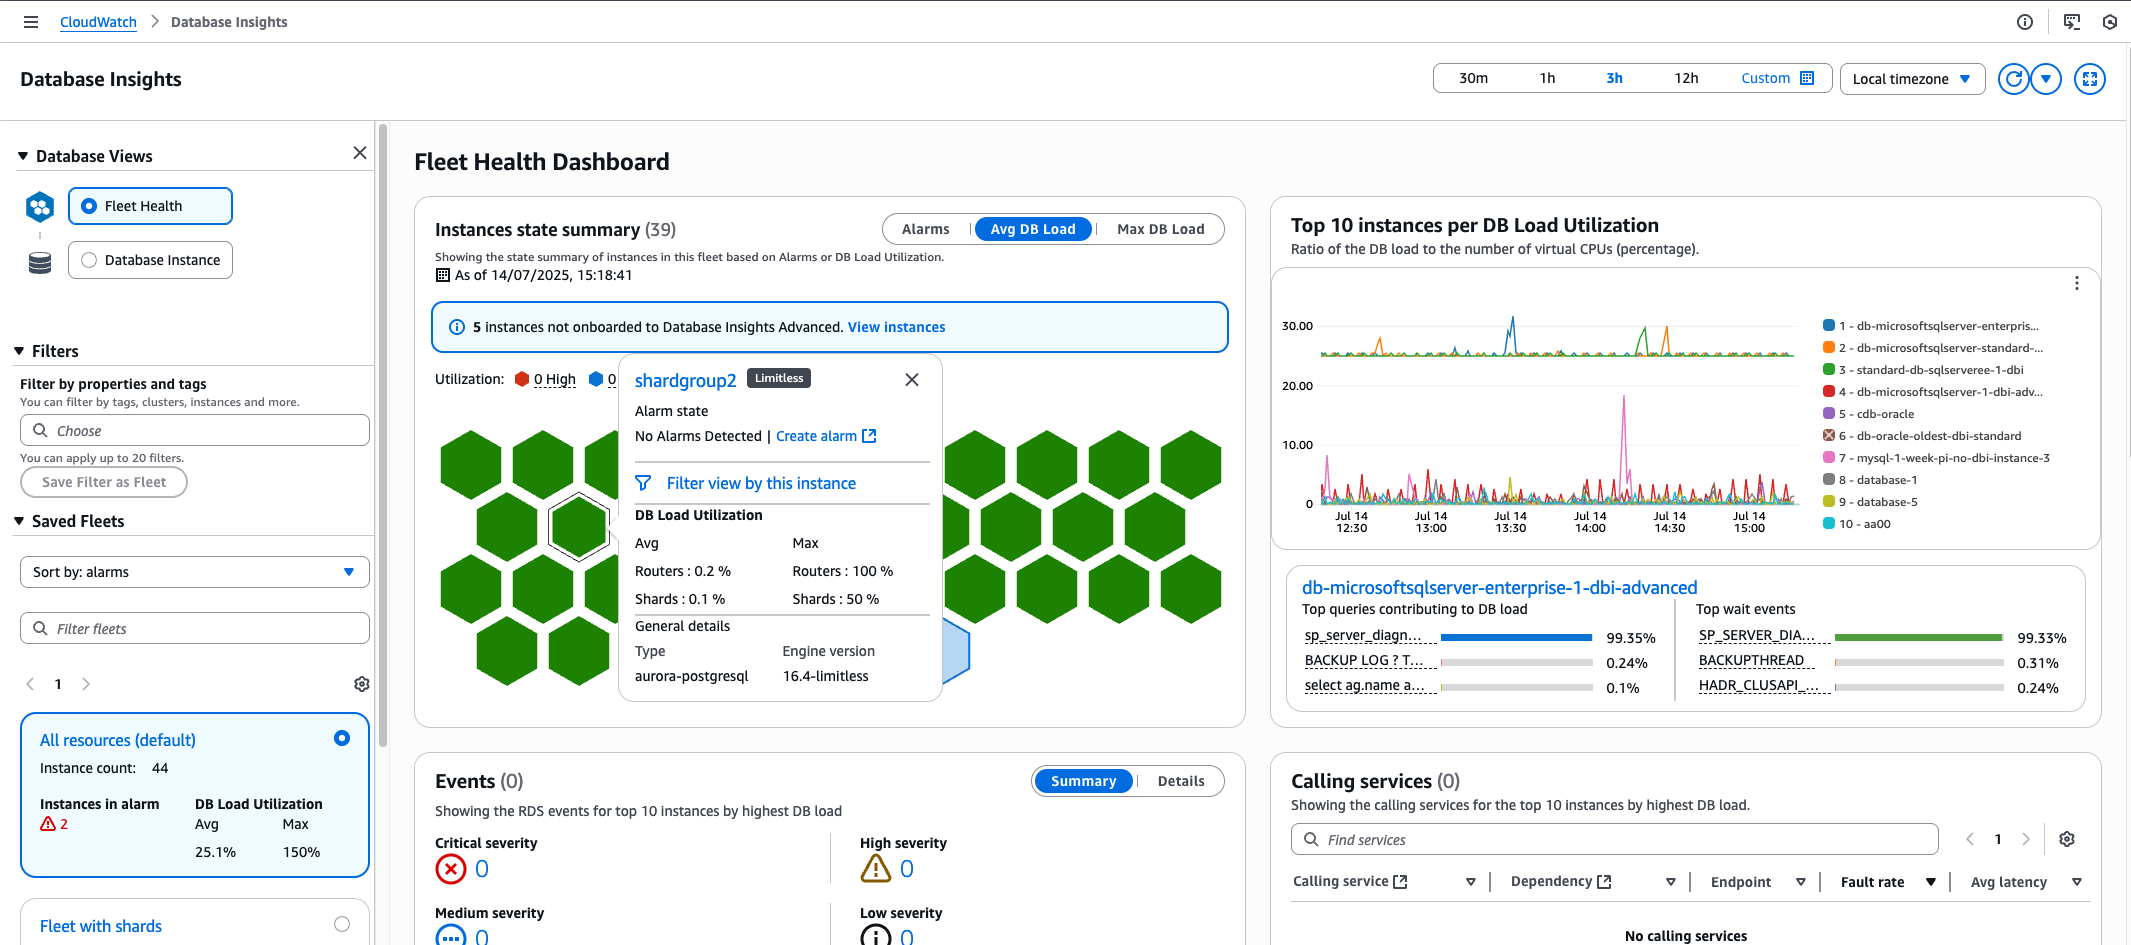
Task: Enter fullscreen mode for the dashboard
Action: click(x=2090, y=79)
